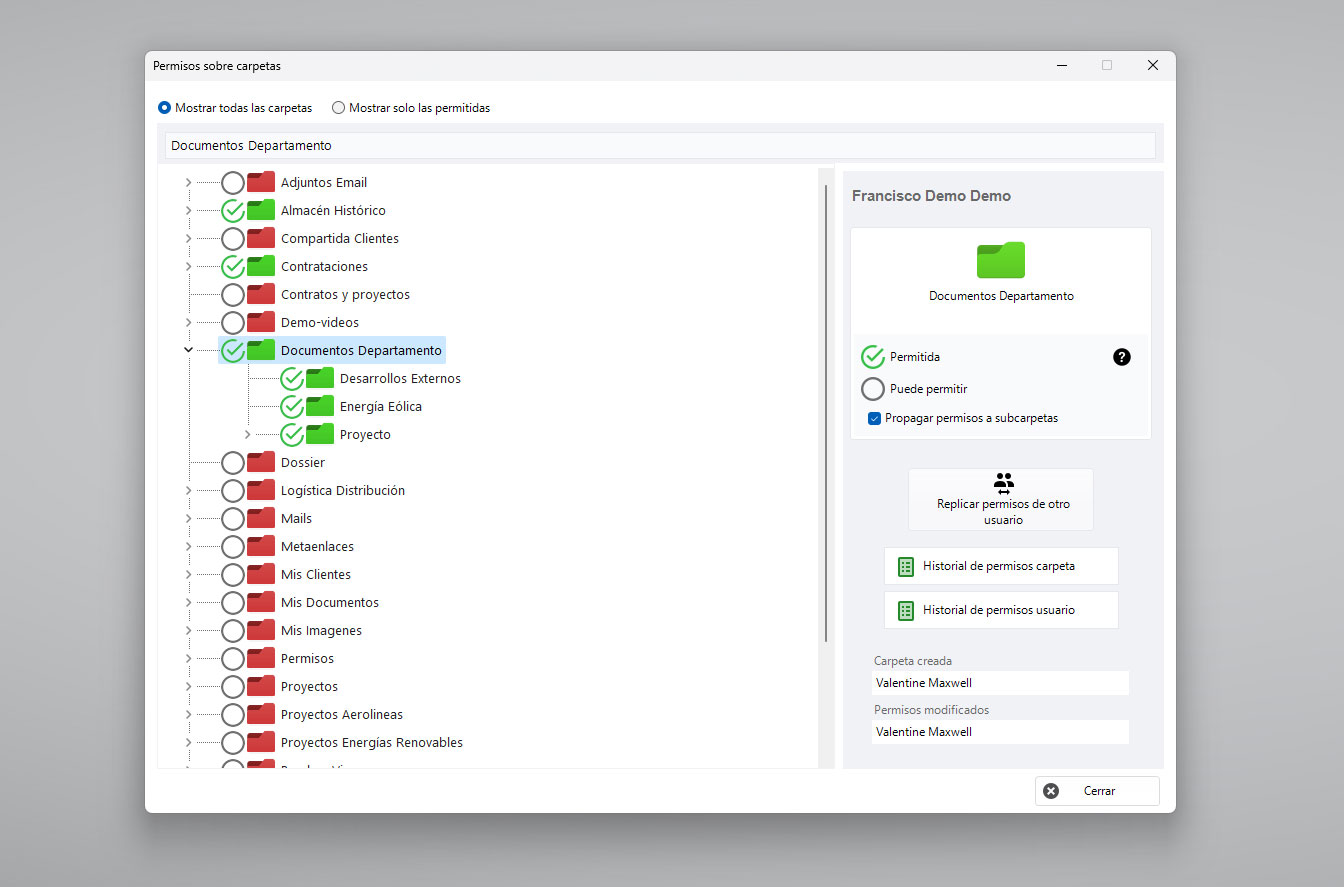Click the red folder icon for Adjuntos Email
The height and width of the screenshot is (887, 1344).
[x=261, y=182]
